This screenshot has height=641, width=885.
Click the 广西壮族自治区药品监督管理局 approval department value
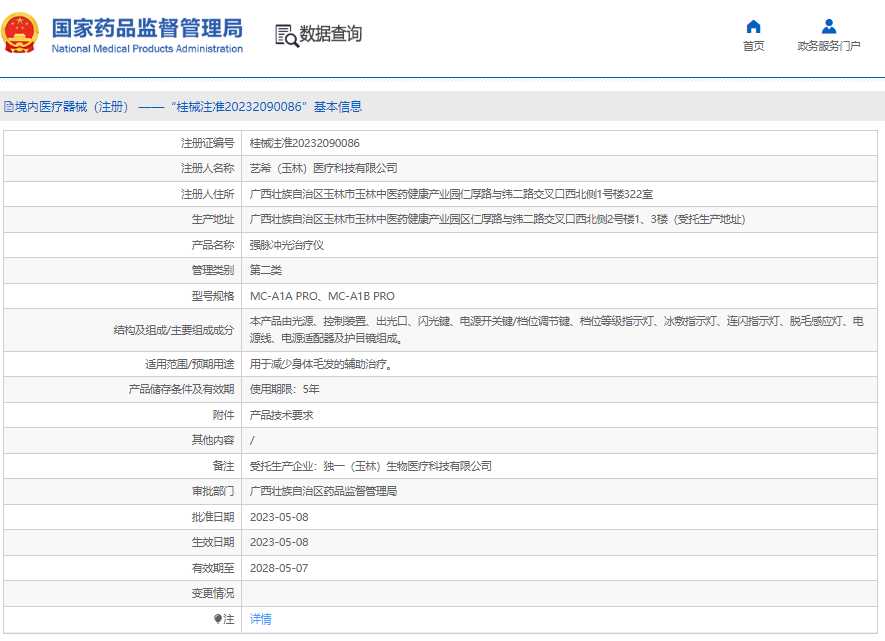[x=323, y=491]
